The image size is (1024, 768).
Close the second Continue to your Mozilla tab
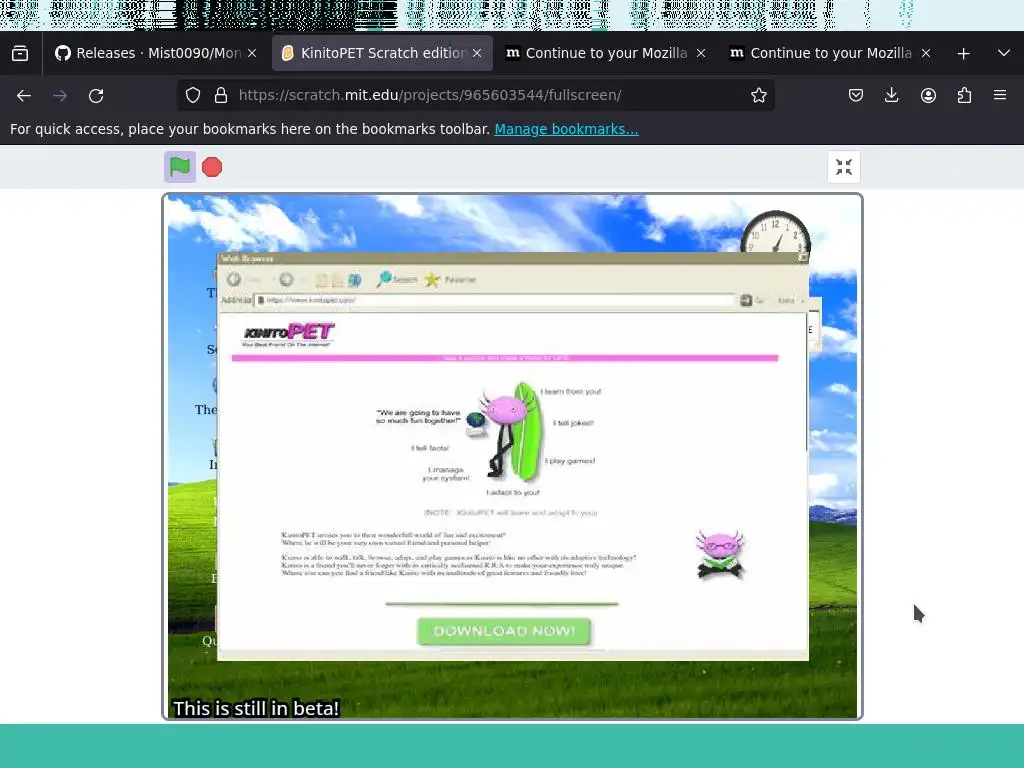(926, 53)
